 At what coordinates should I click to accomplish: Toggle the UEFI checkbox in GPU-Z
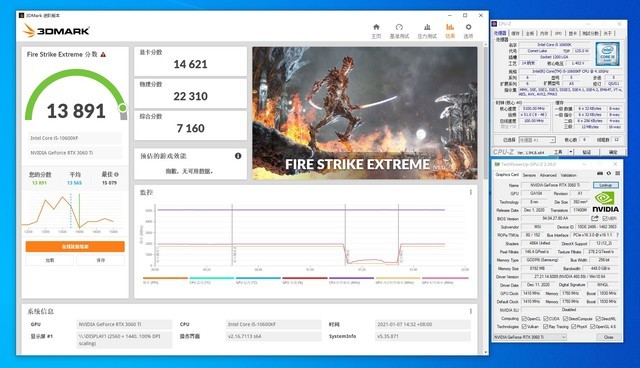pos(605,219)
